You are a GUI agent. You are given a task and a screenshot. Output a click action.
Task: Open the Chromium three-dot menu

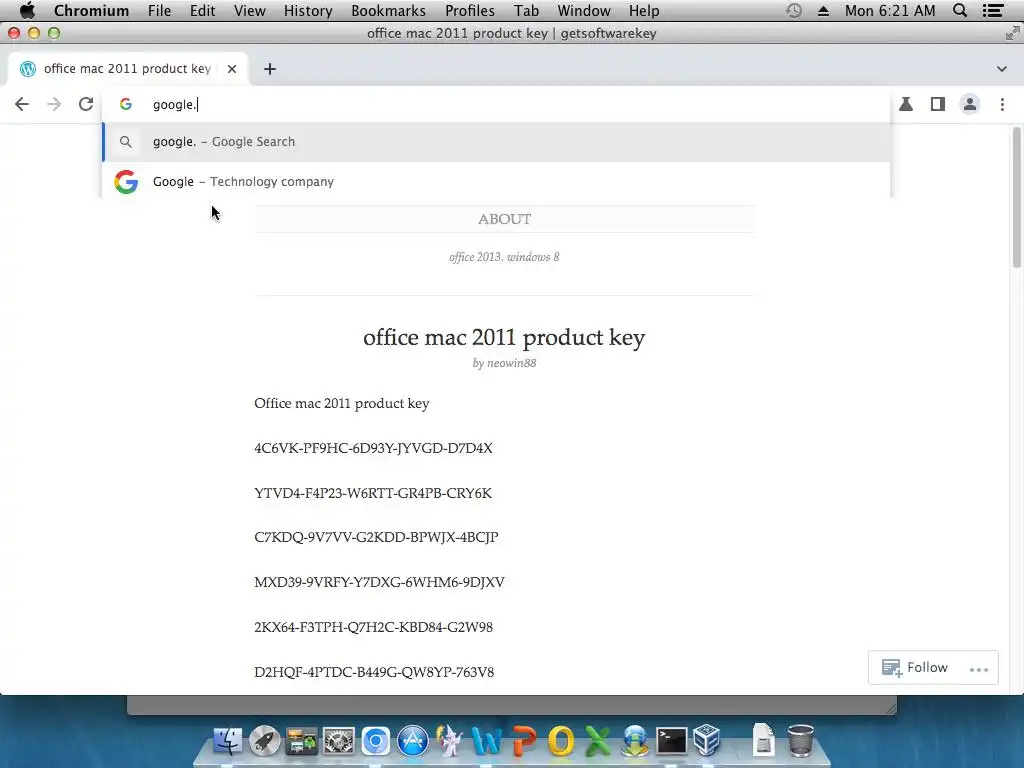pyautogui.click(x=1002, y=104)
